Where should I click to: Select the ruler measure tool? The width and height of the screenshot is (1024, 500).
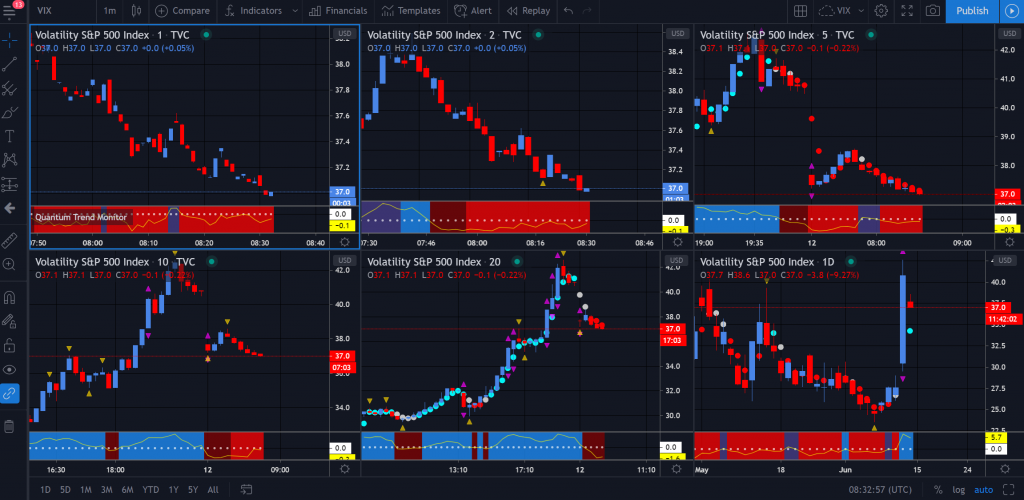click(x=10, y=240)
